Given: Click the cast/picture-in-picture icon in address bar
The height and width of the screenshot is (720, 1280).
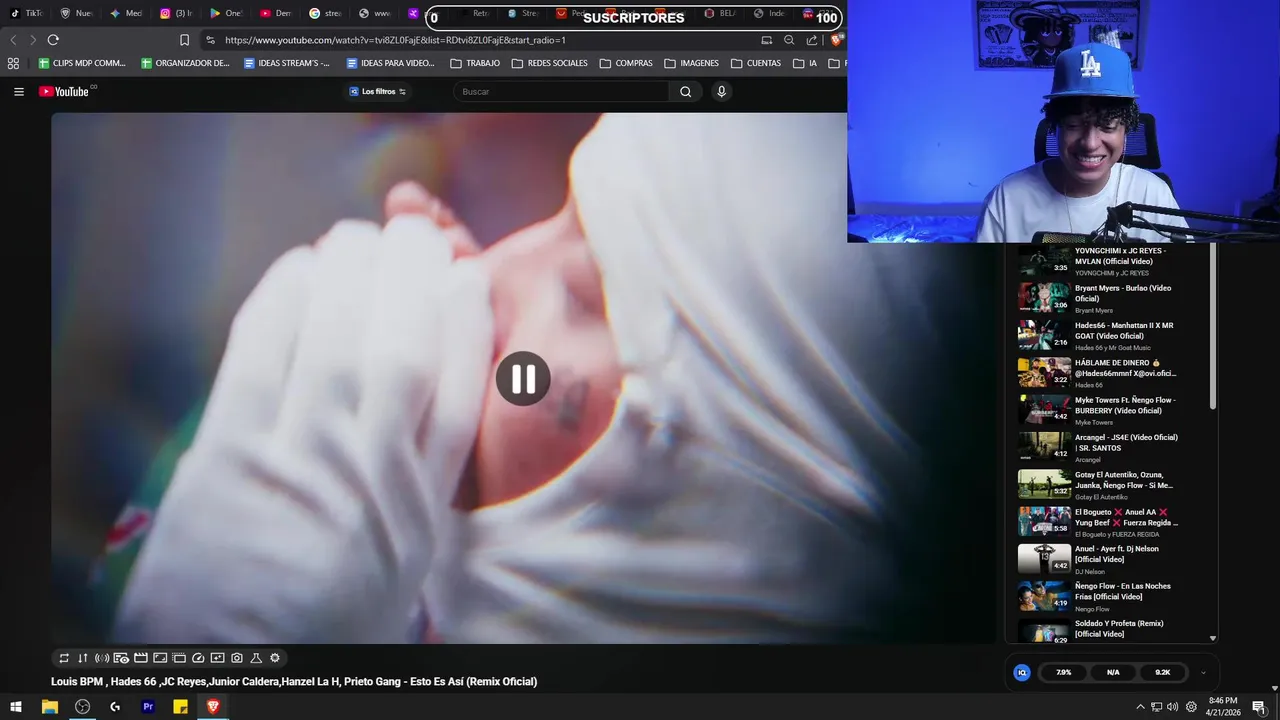Looking at the screenshot, I should pyautogui.click(x=767, y=40).
